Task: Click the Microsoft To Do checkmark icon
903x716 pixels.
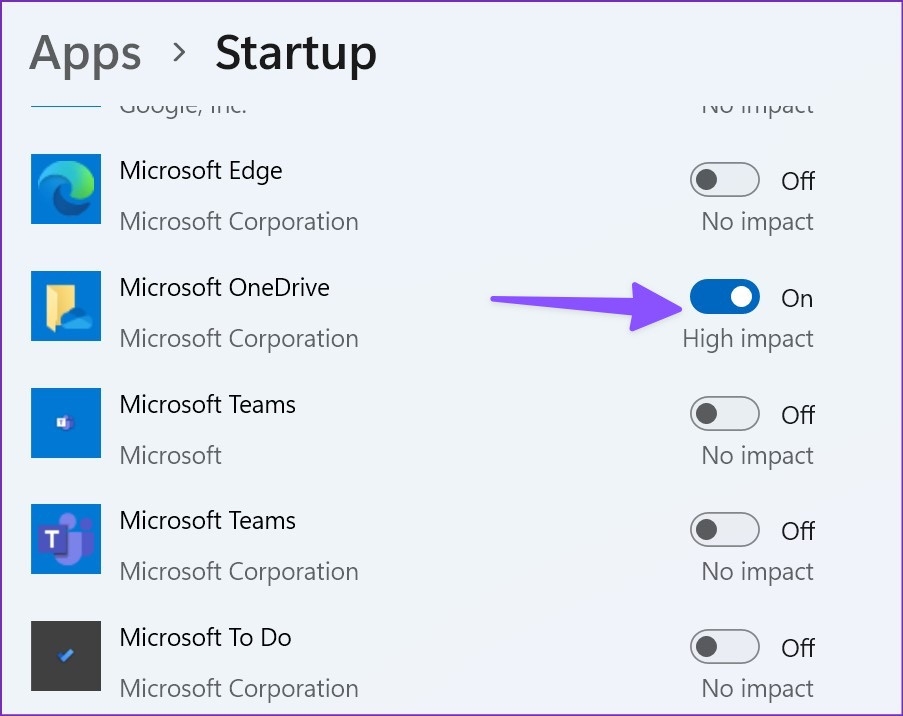Action: coord(66,656)
